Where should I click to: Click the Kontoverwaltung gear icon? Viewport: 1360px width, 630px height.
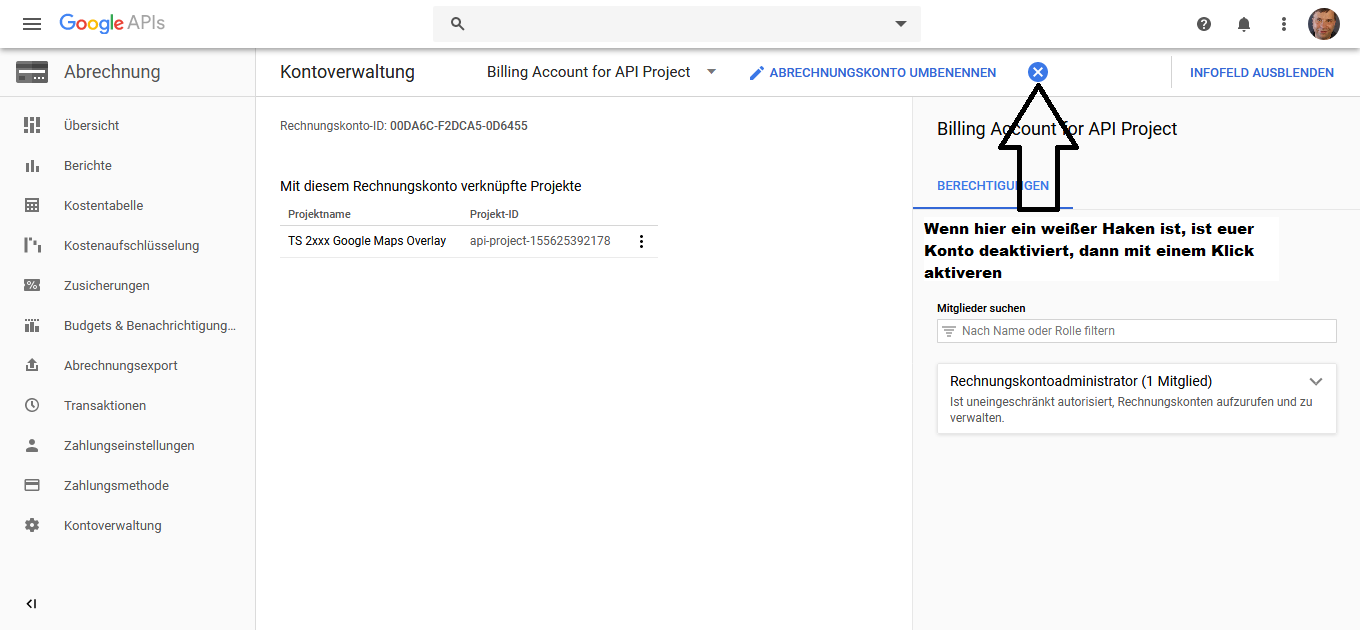pos(32,525)
